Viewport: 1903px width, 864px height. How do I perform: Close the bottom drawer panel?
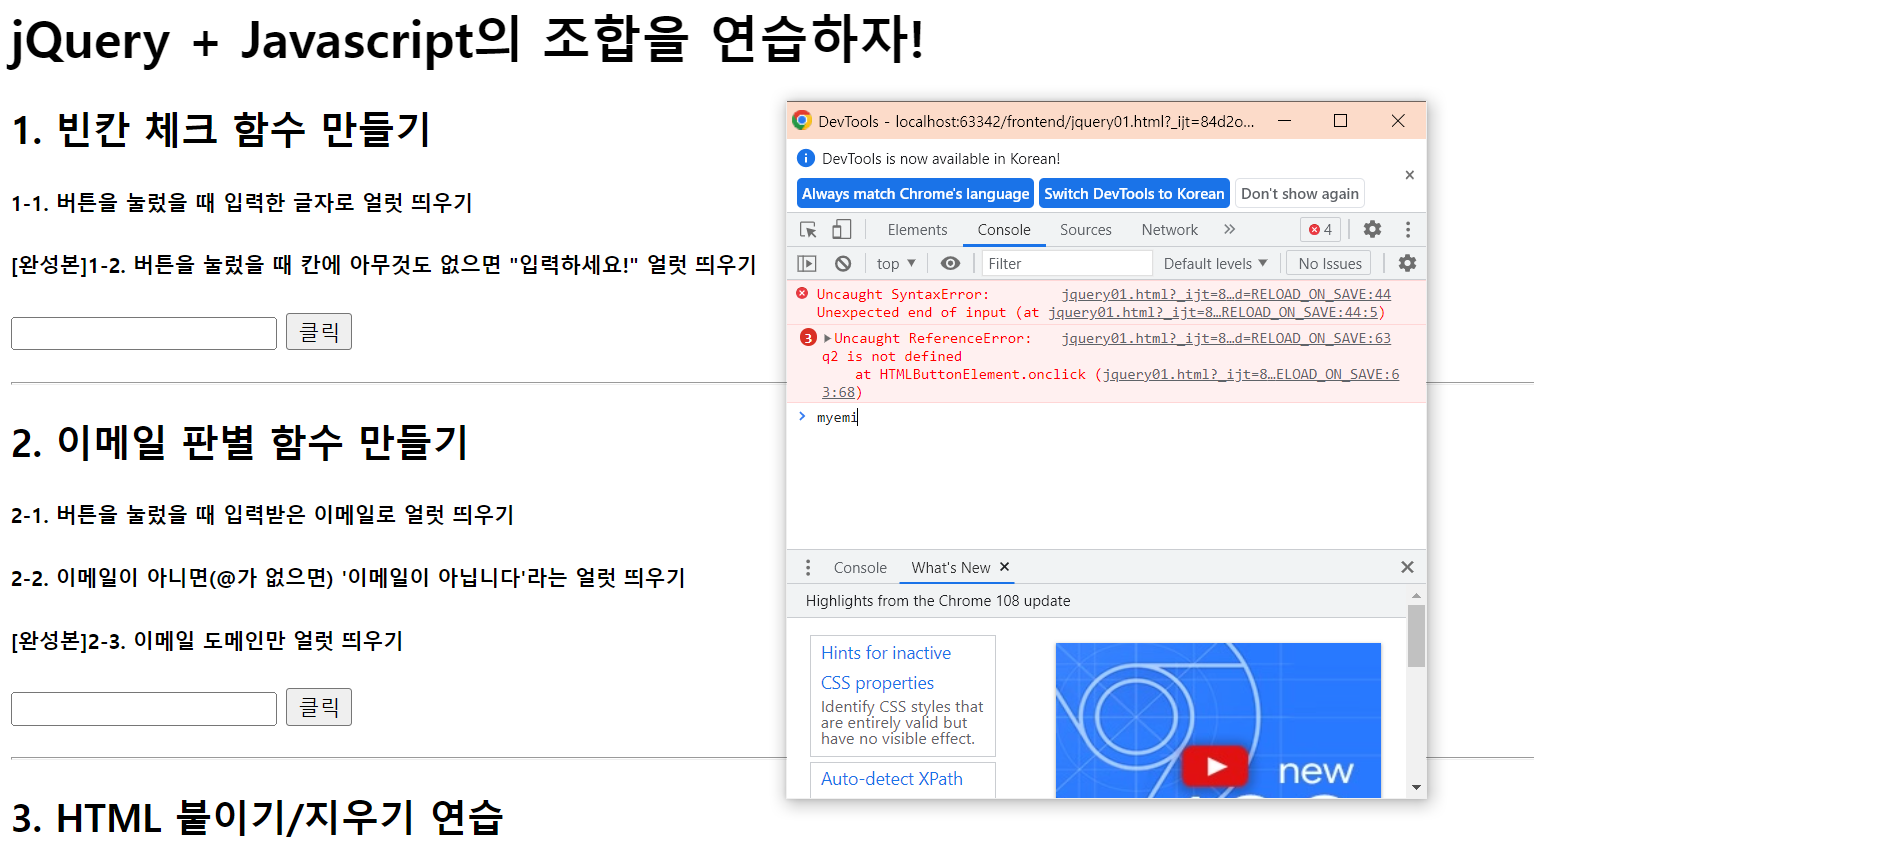click(x=1407, y=567)
